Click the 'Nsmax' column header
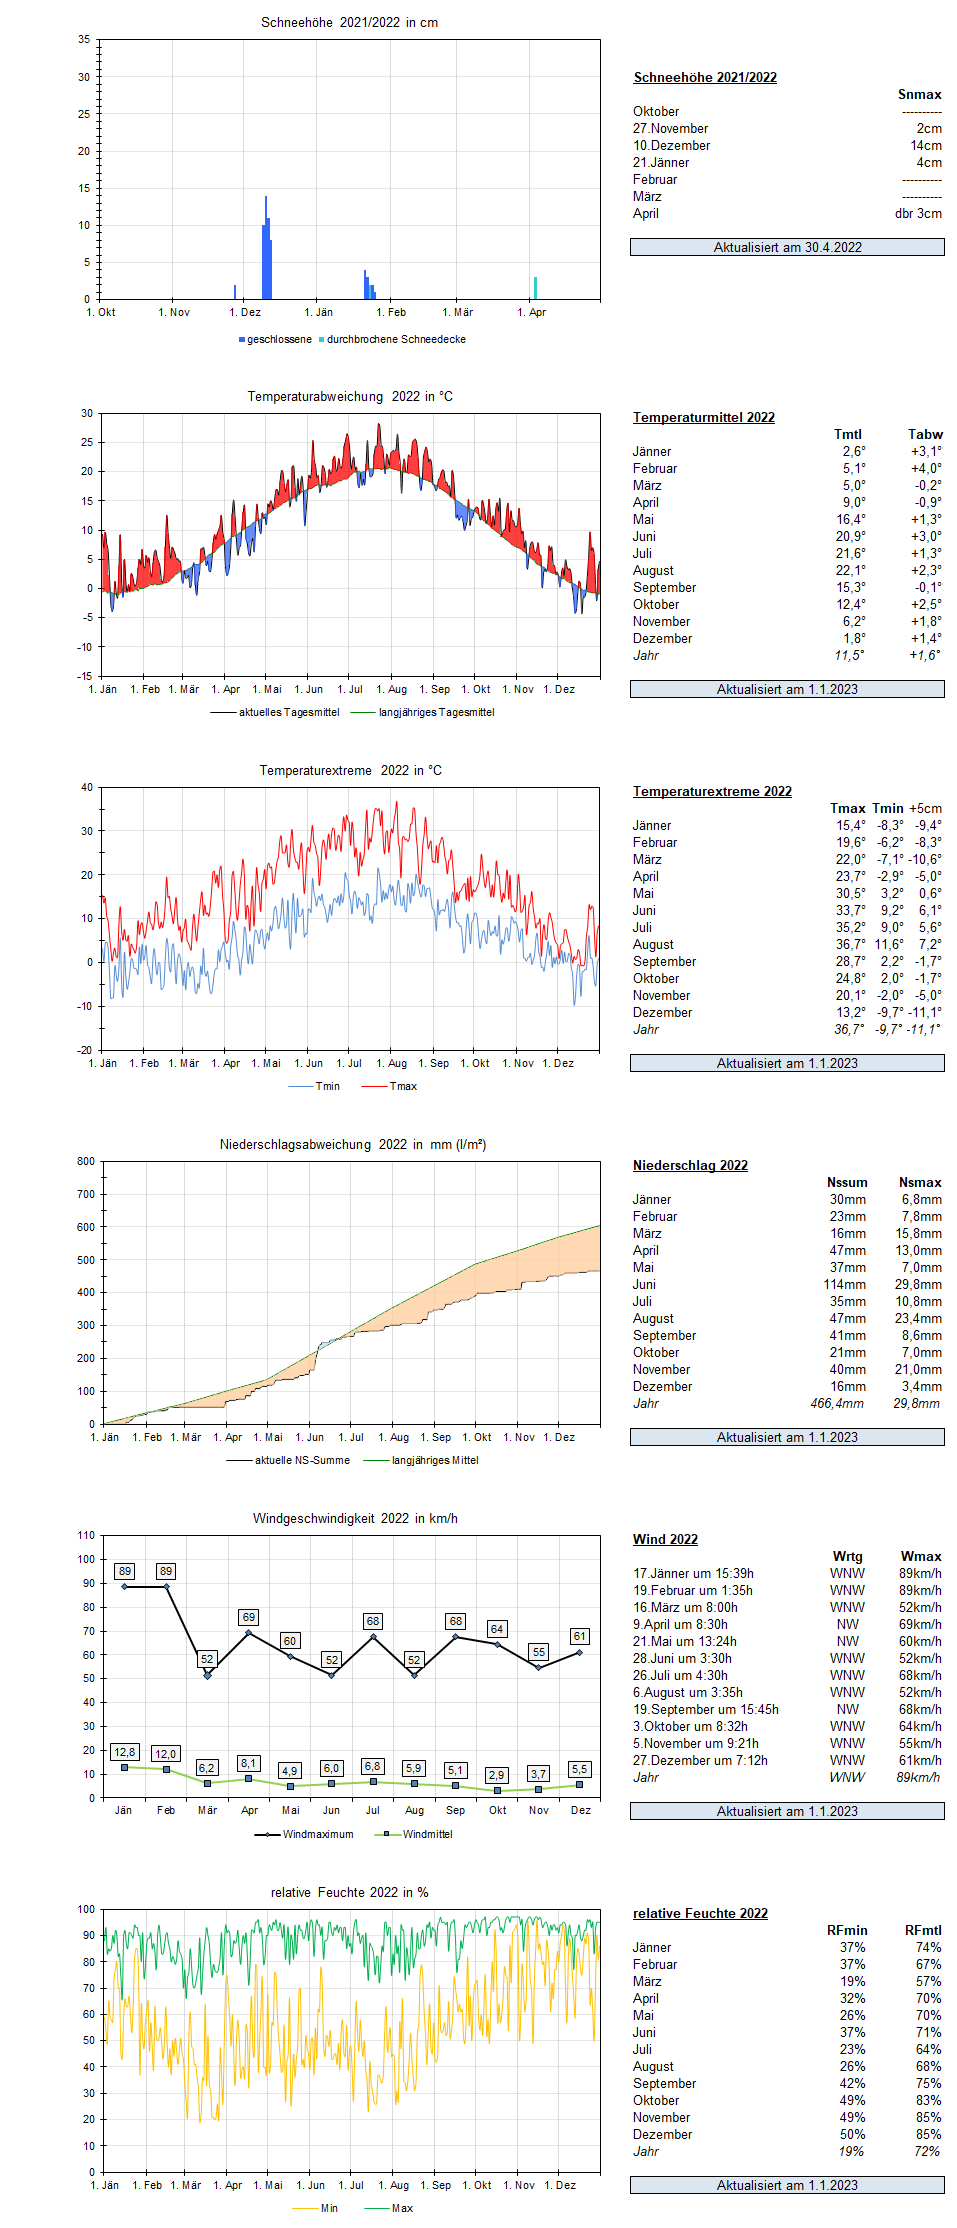Screen dimensions: 957x2228 point(920,1182)
